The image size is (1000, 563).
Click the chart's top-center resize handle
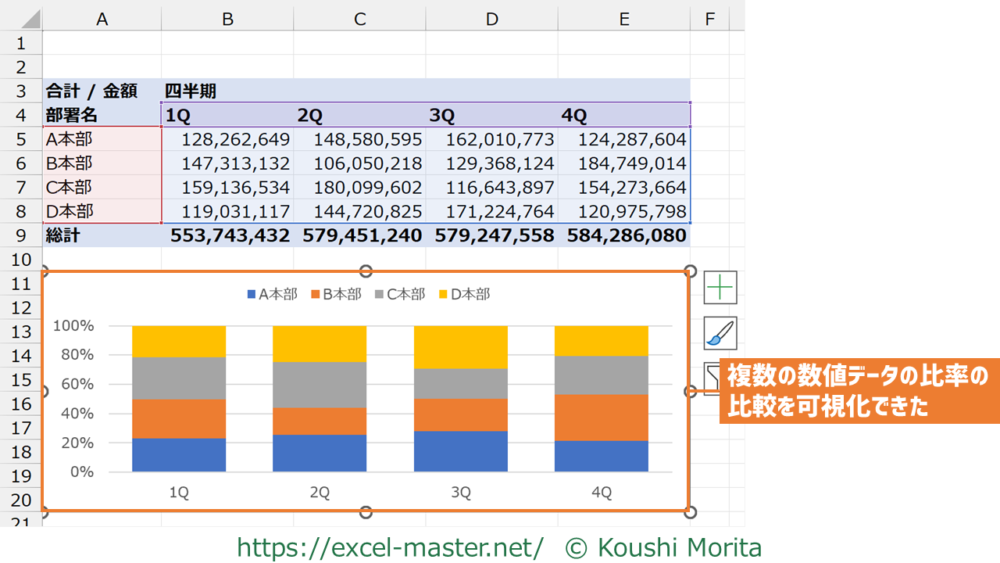coord(366,271)
